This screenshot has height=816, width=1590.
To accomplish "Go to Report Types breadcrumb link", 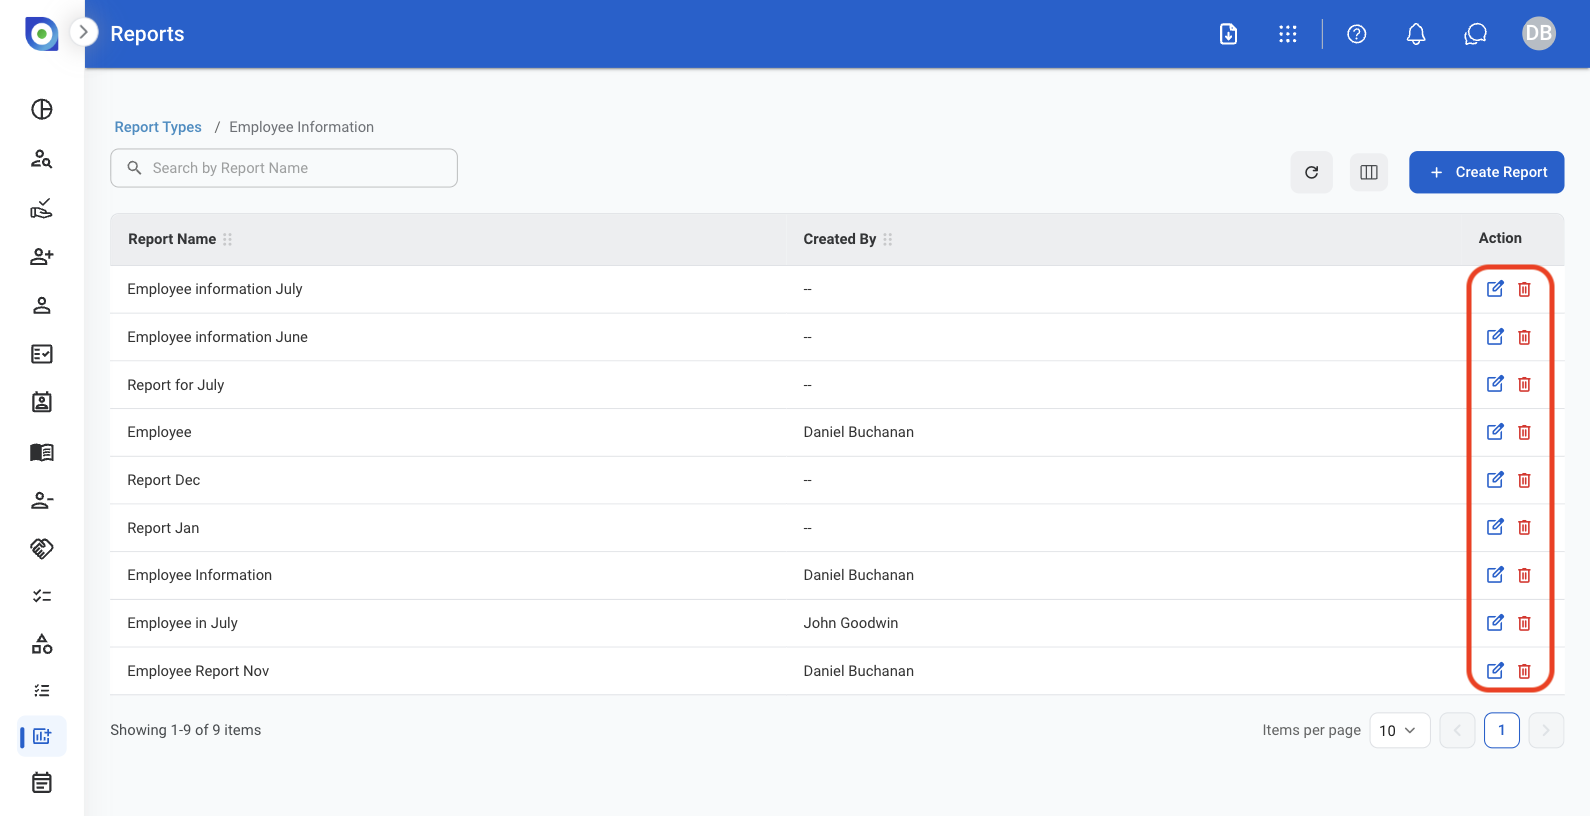I will tap(158, 127).
